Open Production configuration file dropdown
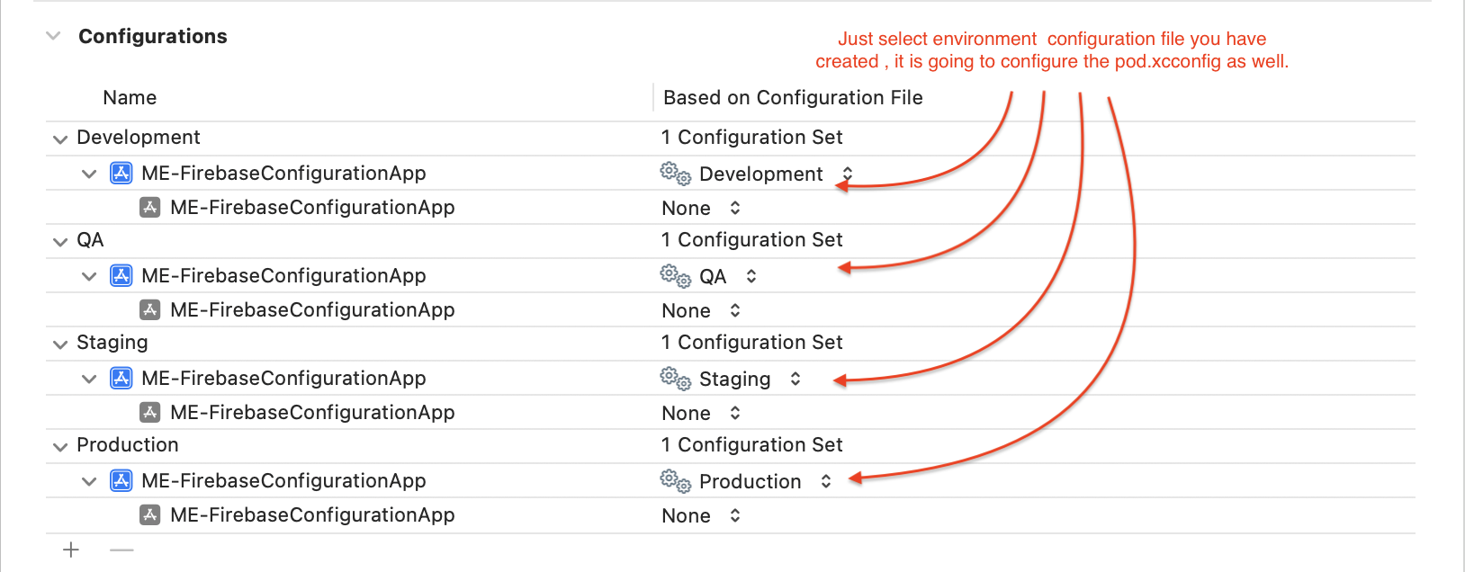The width and height of the screenshot is (1465, 572). (x=826, y=481)
